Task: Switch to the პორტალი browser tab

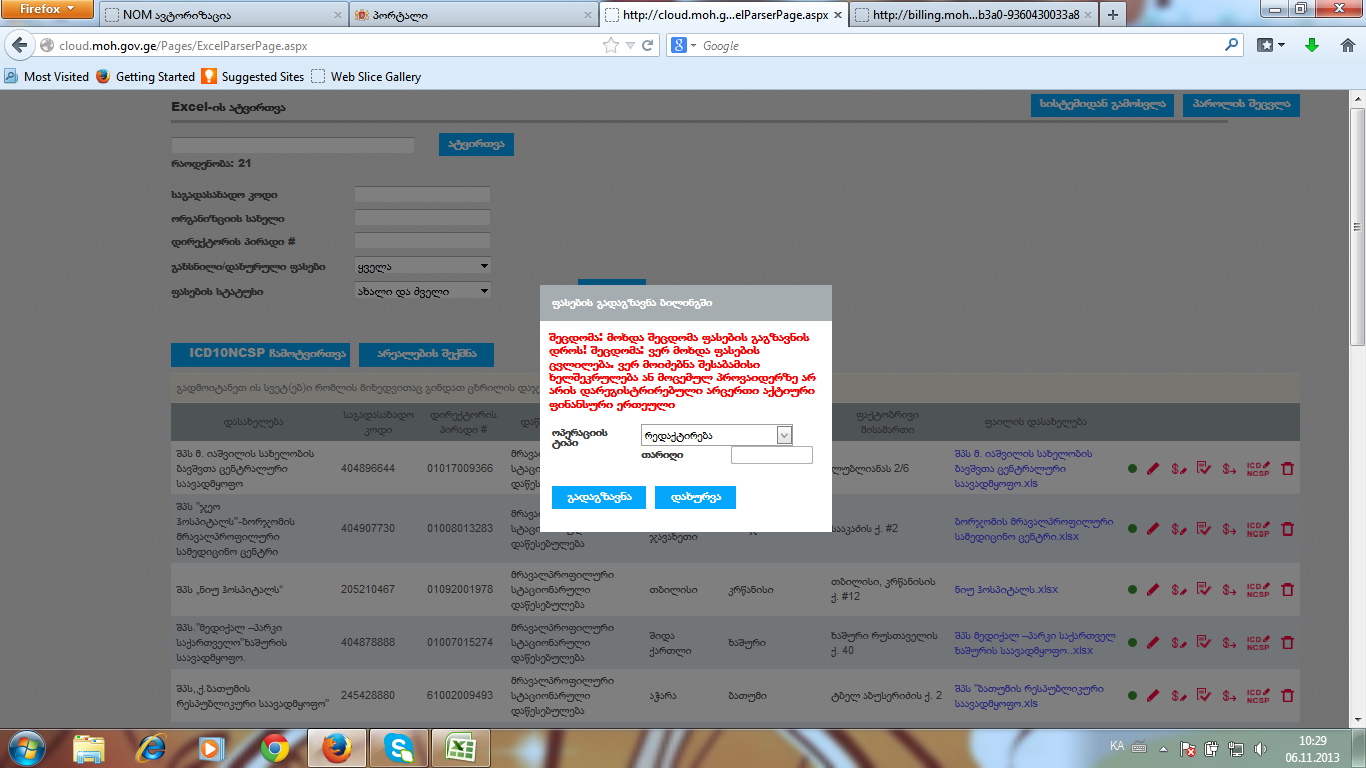Action: click(x=470, y=15)
